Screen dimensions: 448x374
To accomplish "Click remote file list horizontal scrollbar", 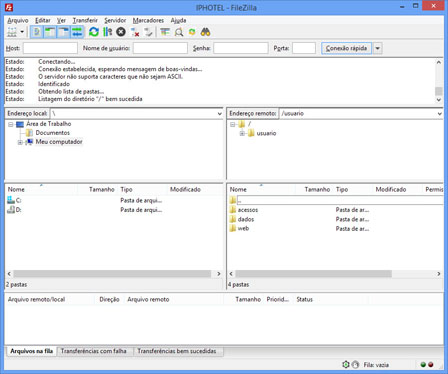I will click(x=313, y=274).
